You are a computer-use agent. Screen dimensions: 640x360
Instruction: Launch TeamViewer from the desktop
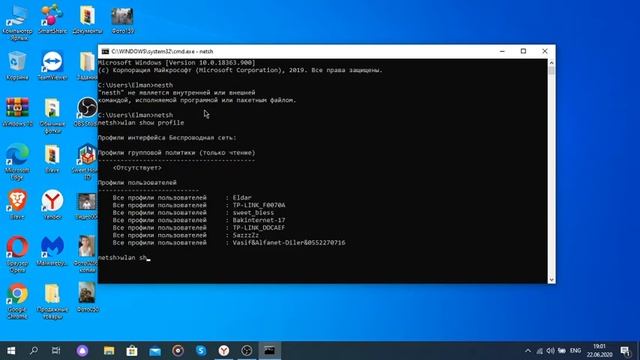point(52,65)
